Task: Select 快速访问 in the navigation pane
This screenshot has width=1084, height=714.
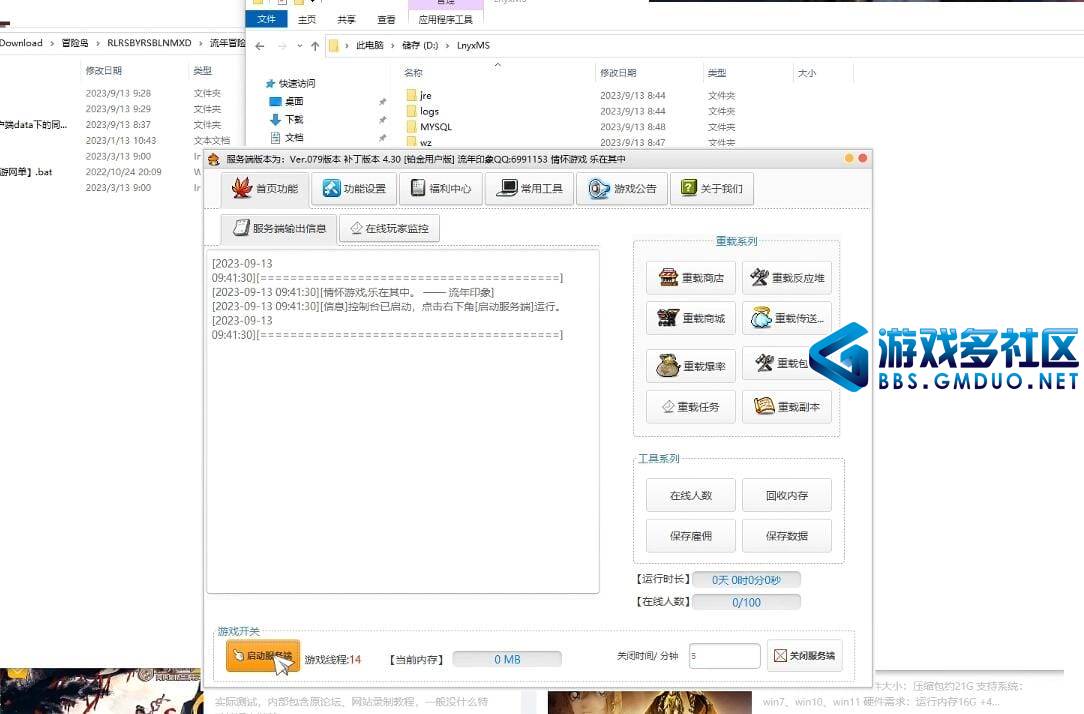Action: click(297, 84)
